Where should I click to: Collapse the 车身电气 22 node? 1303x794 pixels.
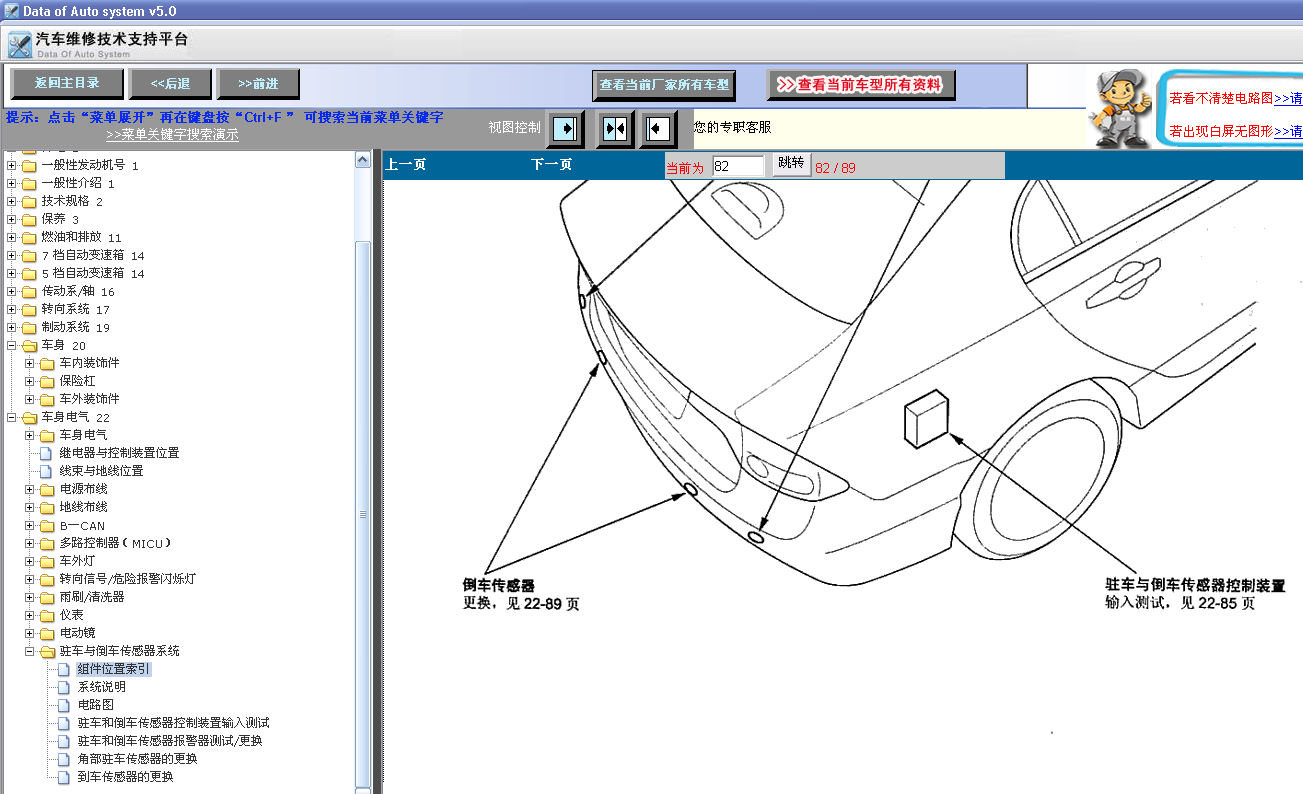pos(12,417)
